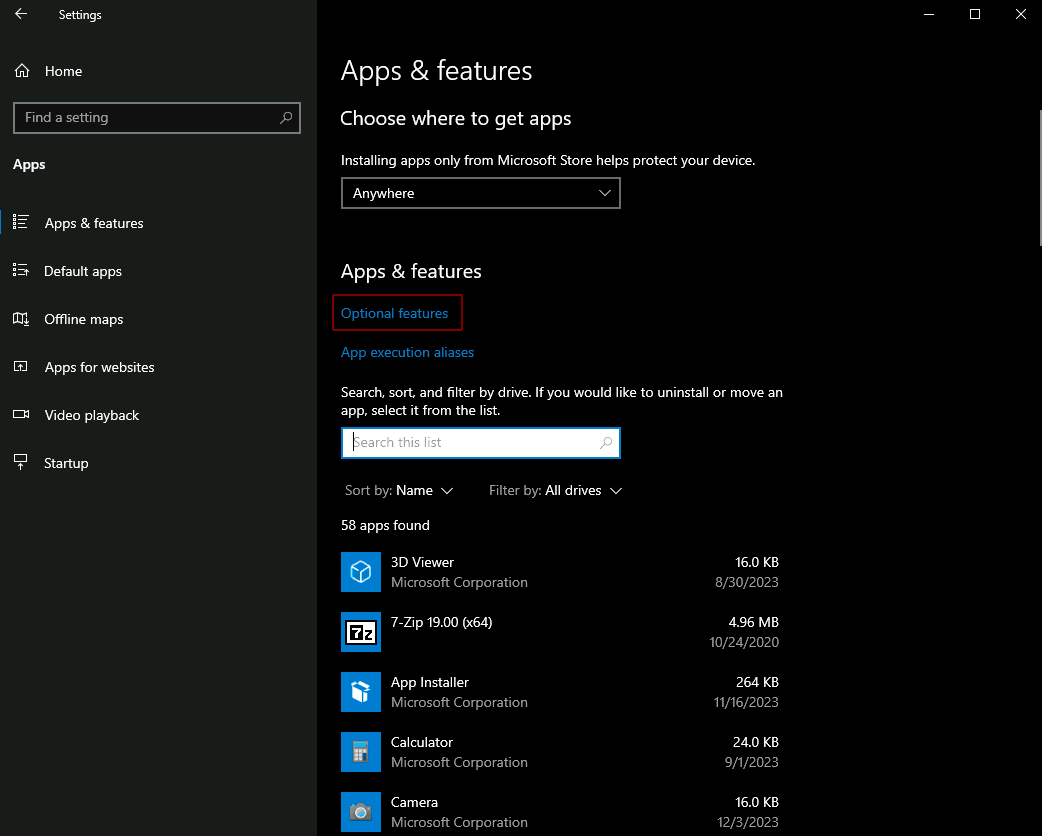Click the 58 apps found count

coord(385,525)
